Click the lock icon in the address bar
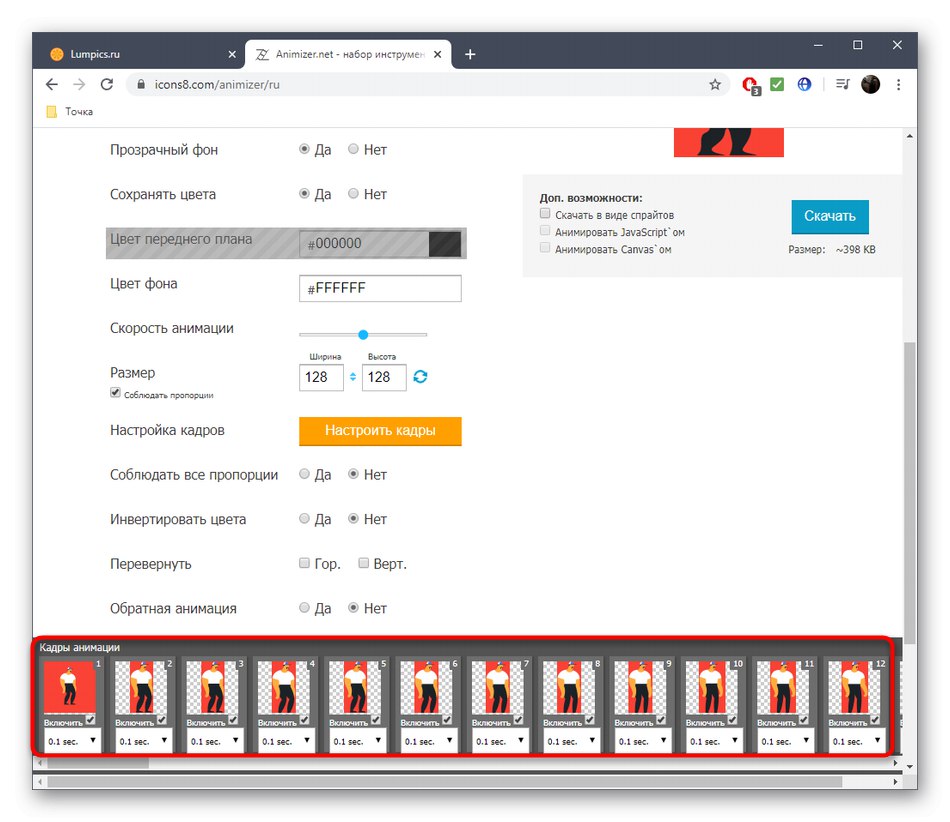This screenshot has height=822, width=950. (141, 85)
